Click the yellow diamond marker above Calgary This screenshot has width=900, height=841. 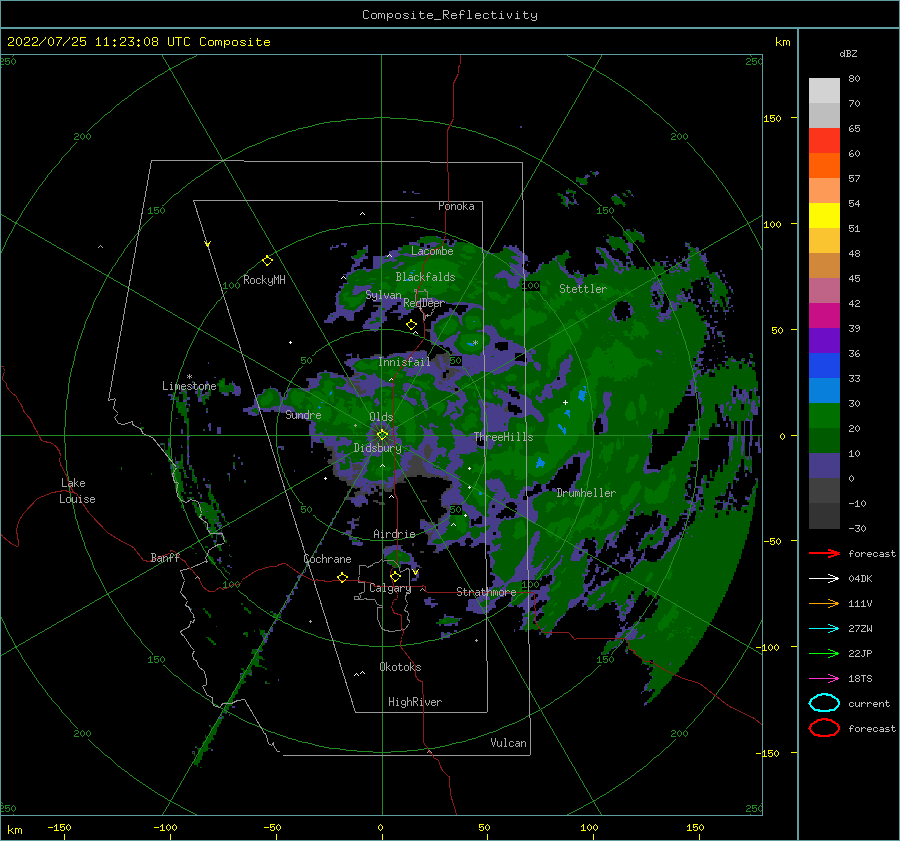tap(395, 576)
